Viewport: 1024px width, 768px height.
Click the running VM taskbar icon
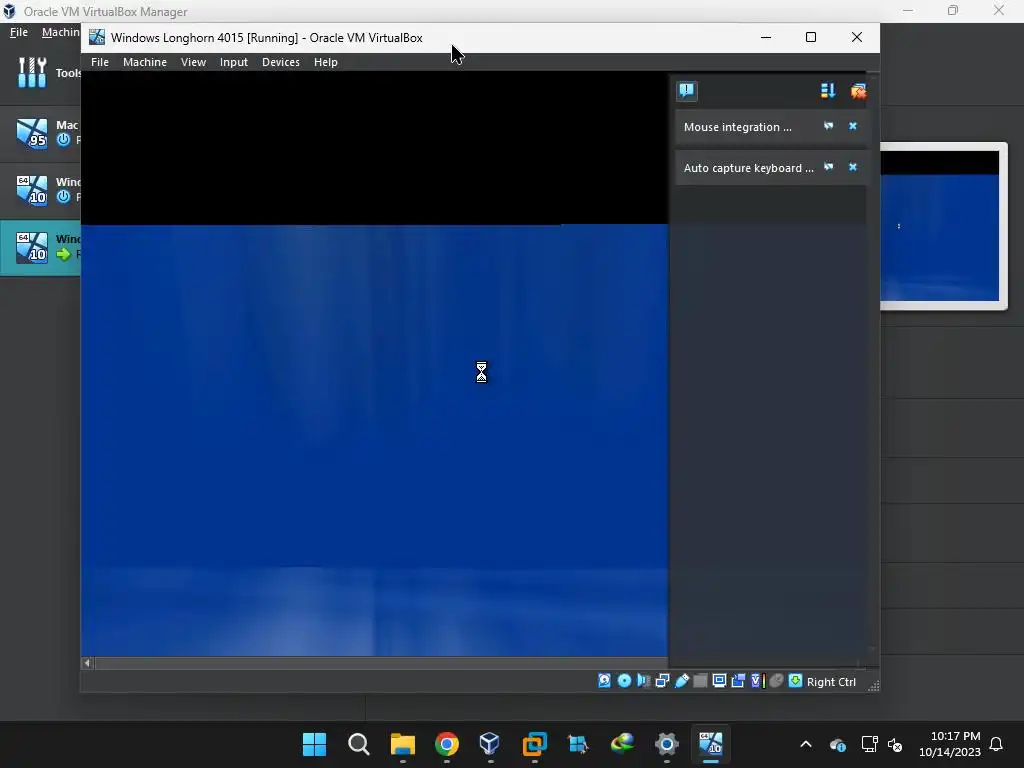(x=711, y=744)
